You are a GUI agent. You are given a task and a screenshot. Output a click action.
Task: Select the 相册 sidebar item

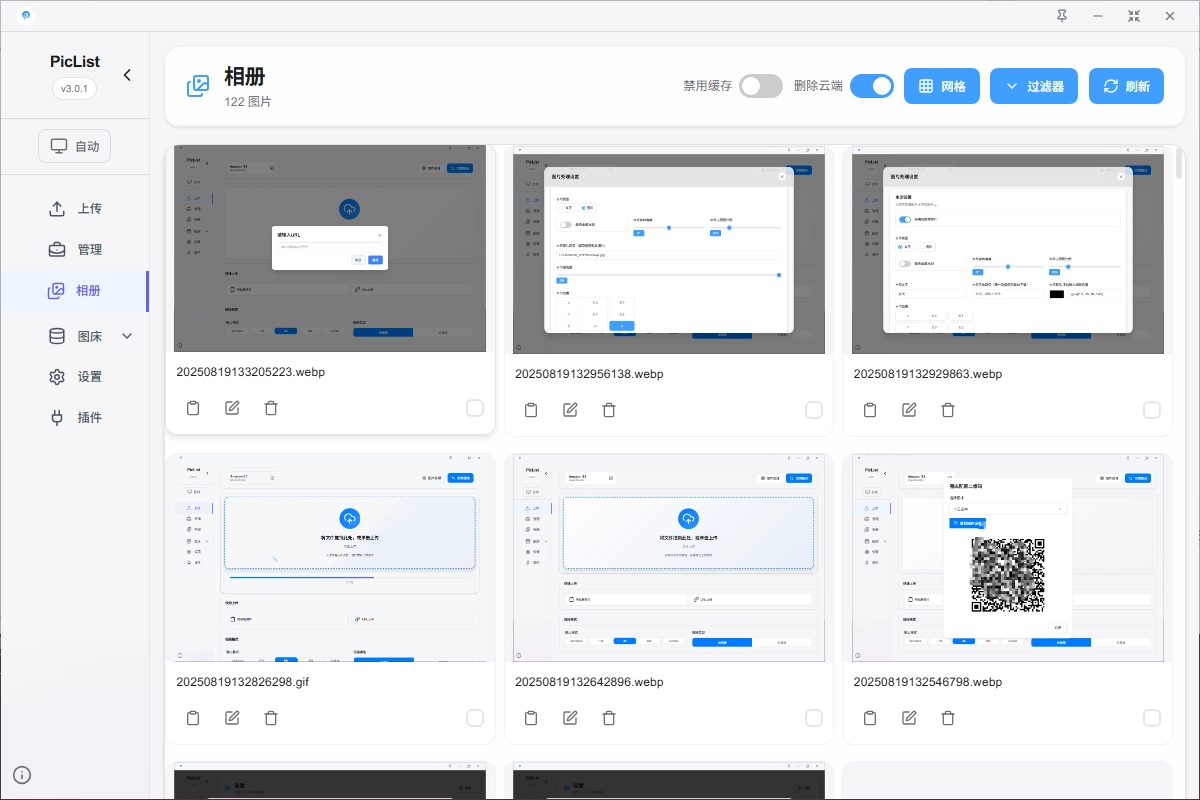click(x=75, y=291)
